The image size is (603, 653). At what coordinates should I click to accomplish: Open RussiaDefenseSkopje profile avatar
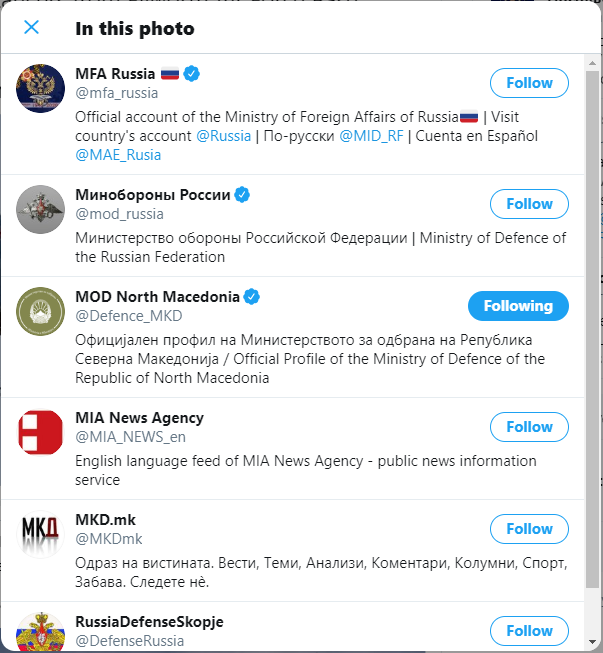coord(40,632)
